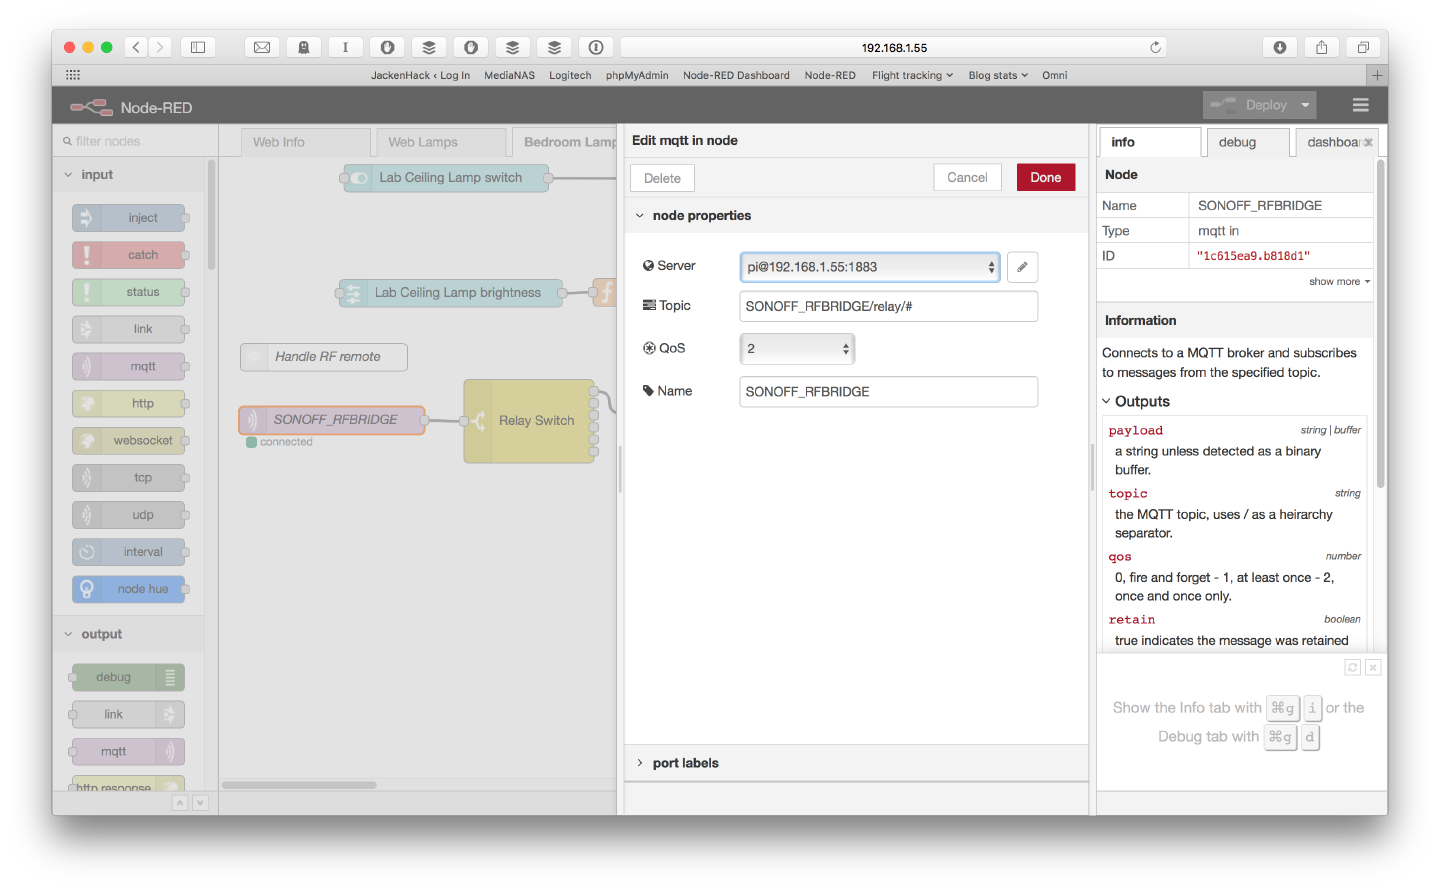Viewport: 1440px width, 890px height.
Task: Switch to the info sidebar tab
Action: coord(1150,142)
